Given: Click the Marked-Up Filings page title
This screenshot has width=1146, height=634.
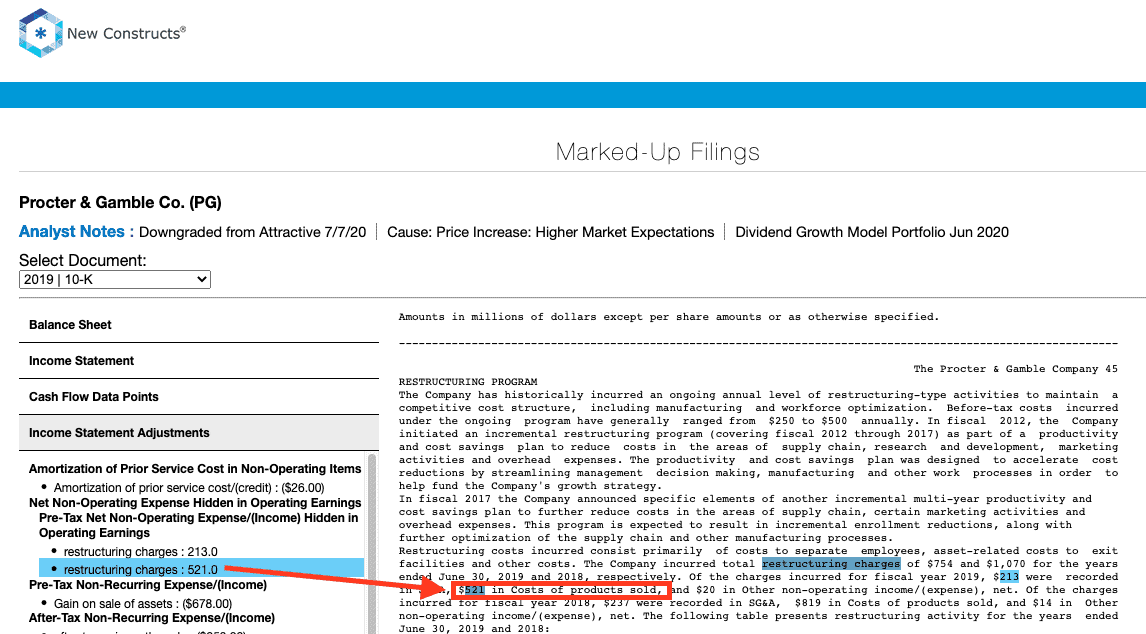Looking at the screenshot, I should [657, 152].
